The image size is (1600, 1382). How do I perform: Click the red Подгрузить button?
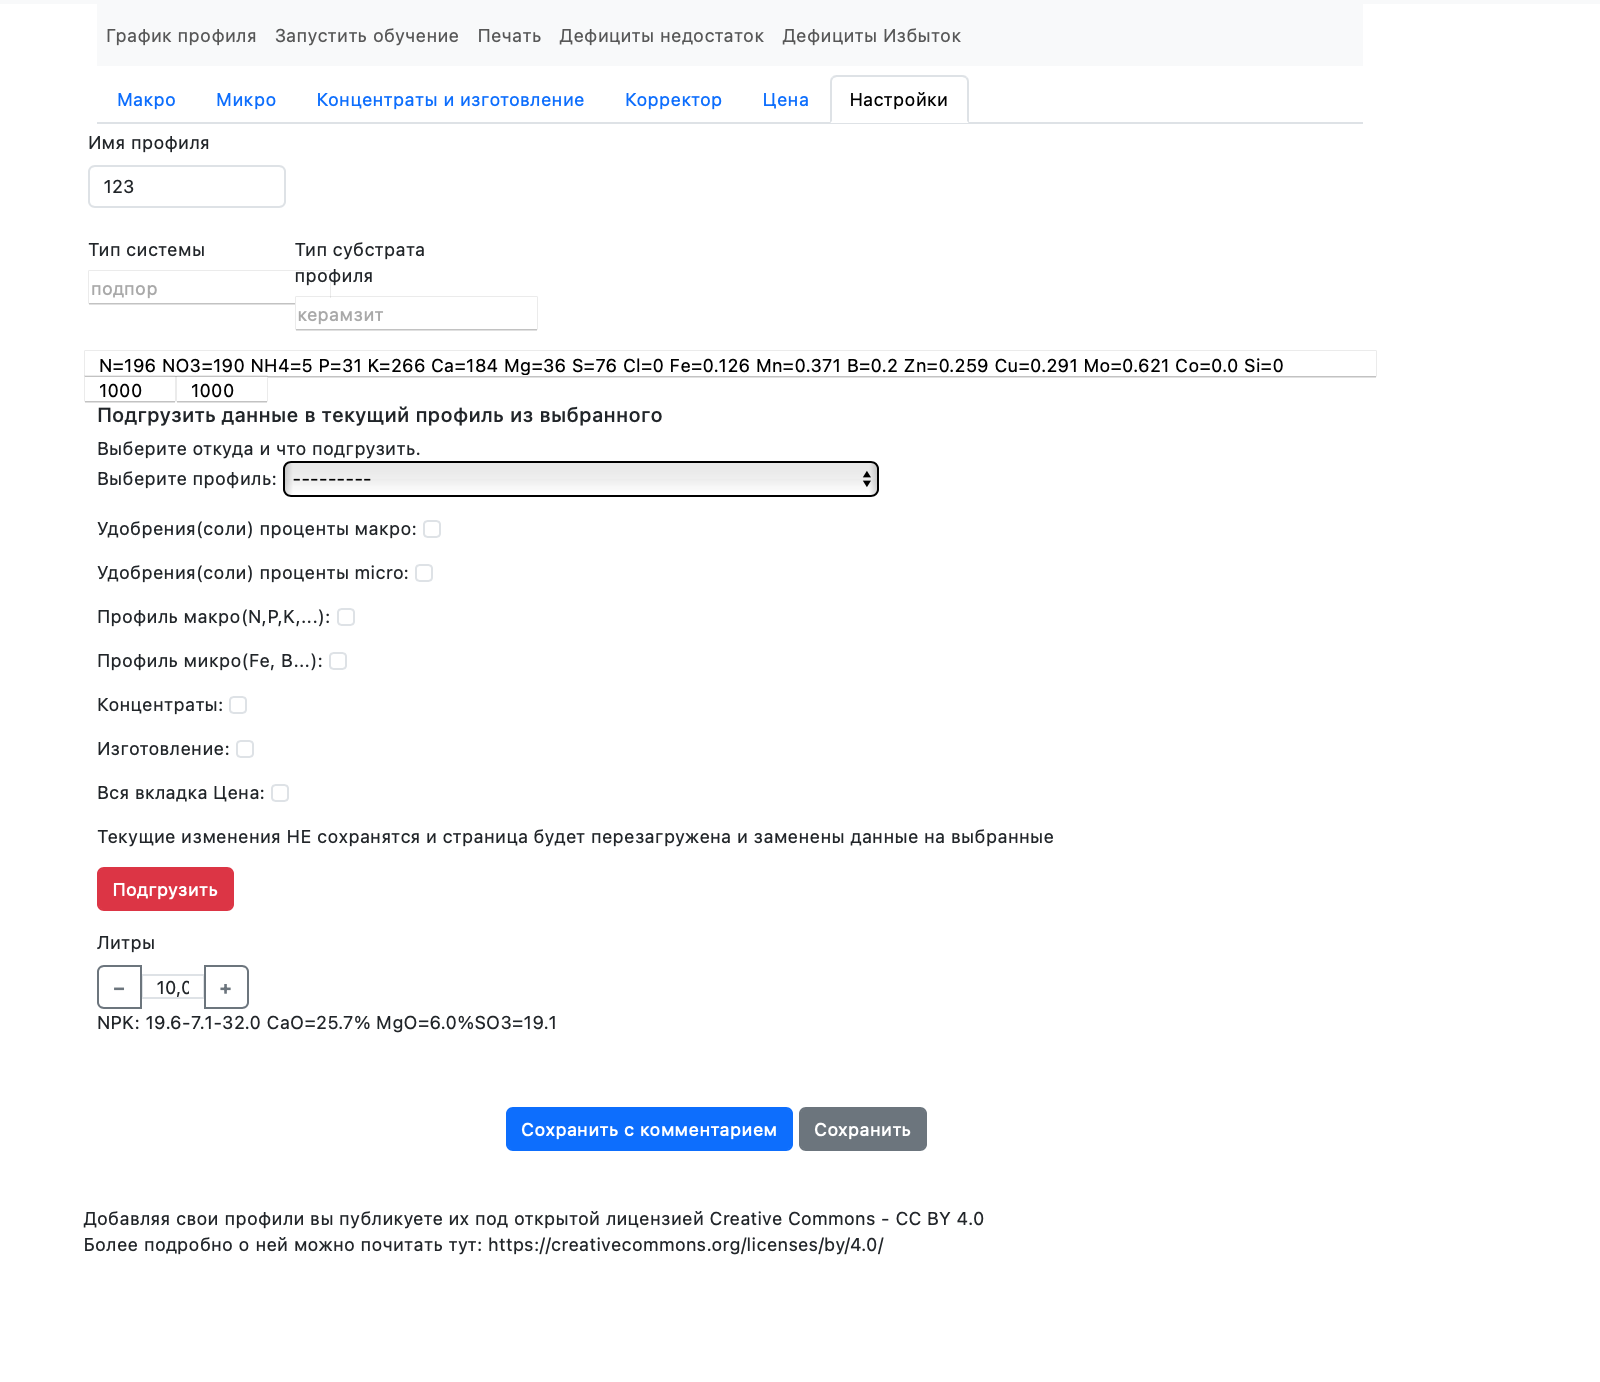[165, 889]
